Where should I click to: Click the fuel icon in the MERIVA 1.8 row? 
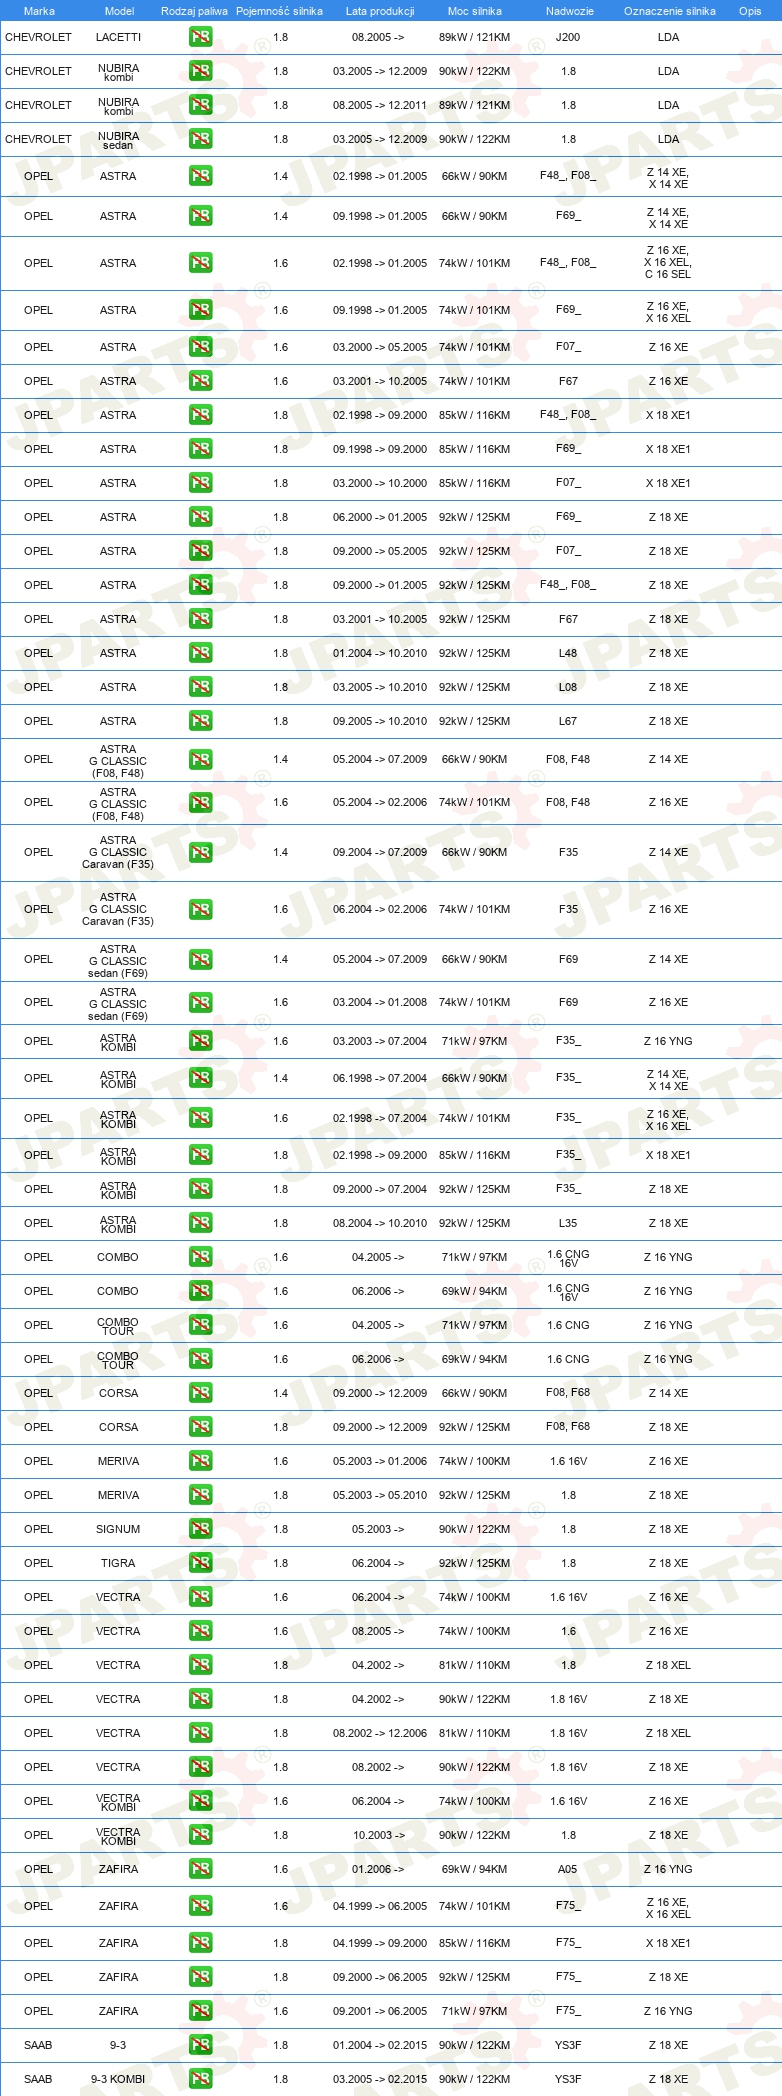pos(200,1495)
